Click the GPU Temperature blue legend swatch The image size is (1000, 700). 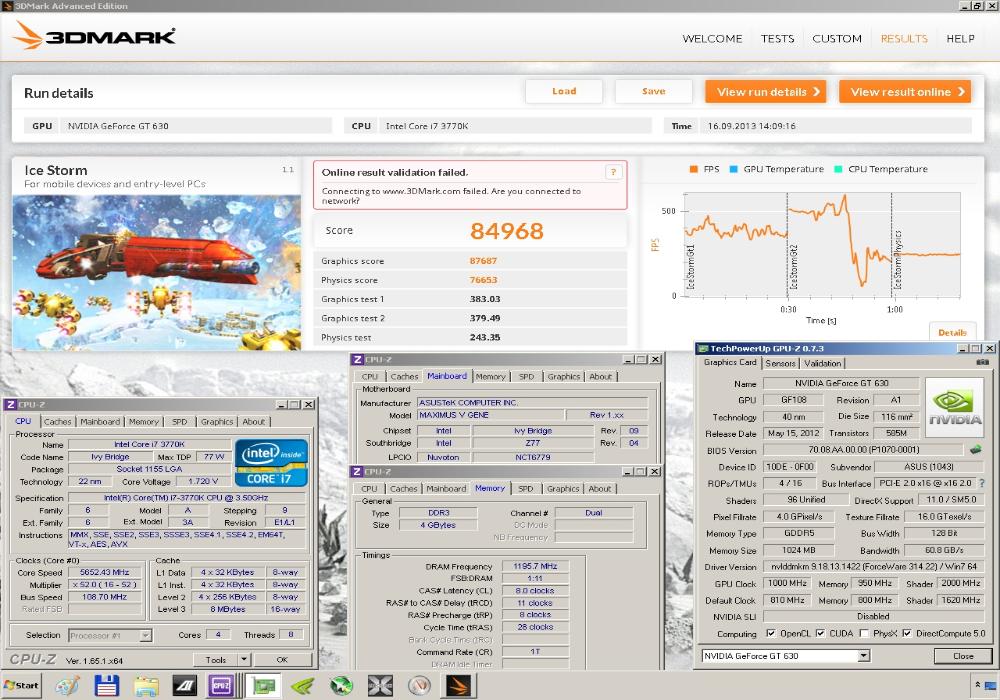click(733, 169)
